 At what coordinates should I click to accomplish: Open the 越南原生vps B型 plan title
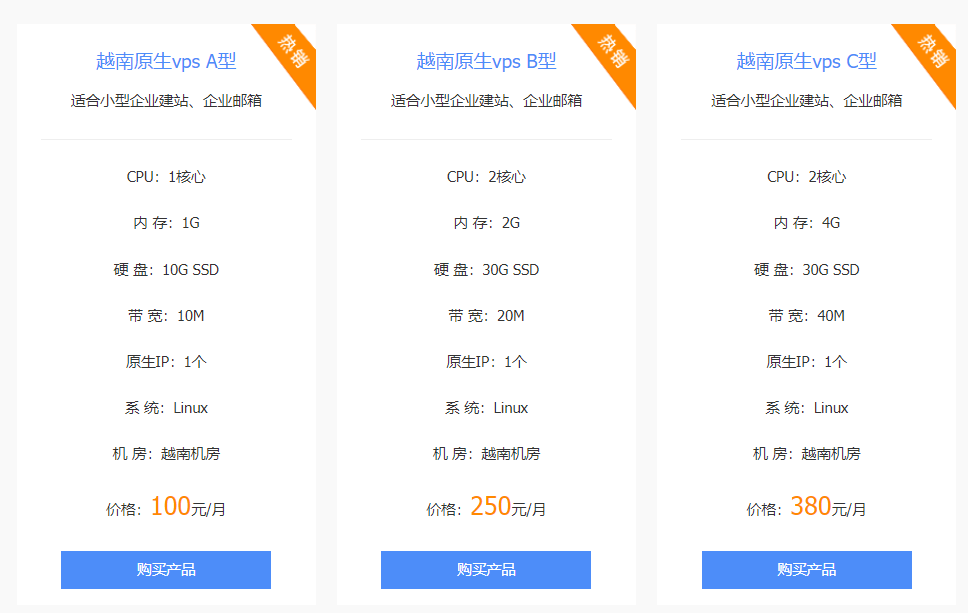484,61
